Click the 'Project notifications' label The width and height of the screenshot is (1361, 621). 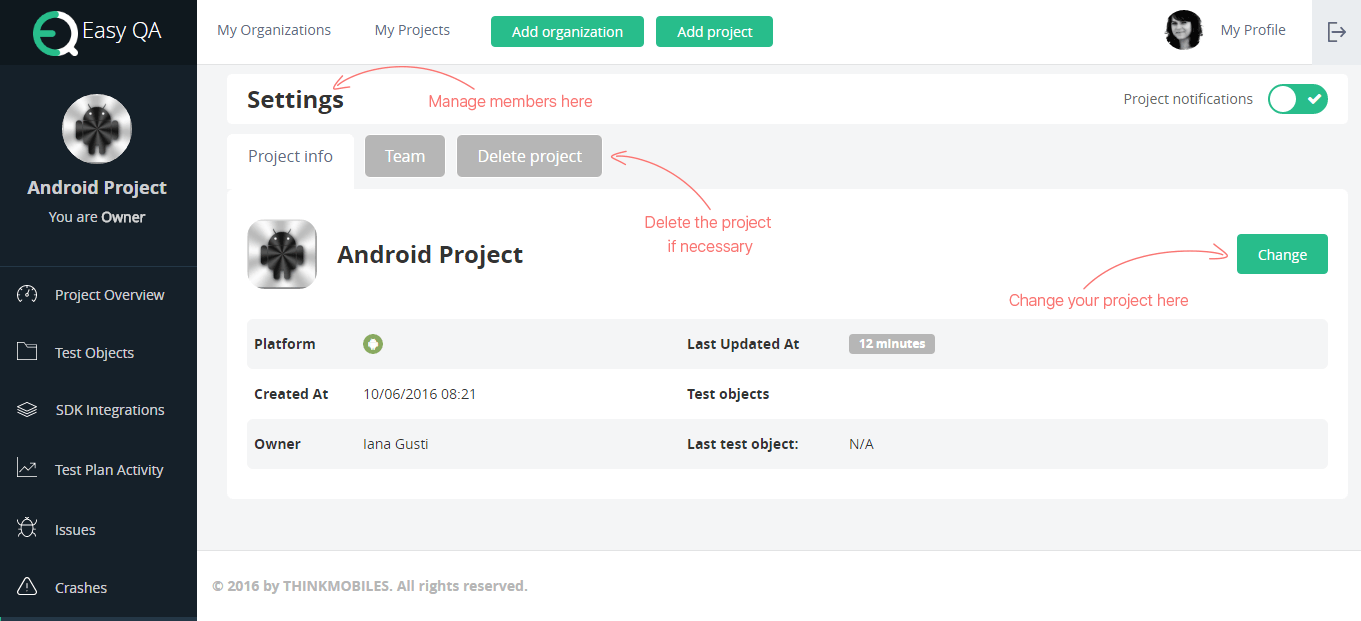pyautogui.click(x=1188, y=99)
